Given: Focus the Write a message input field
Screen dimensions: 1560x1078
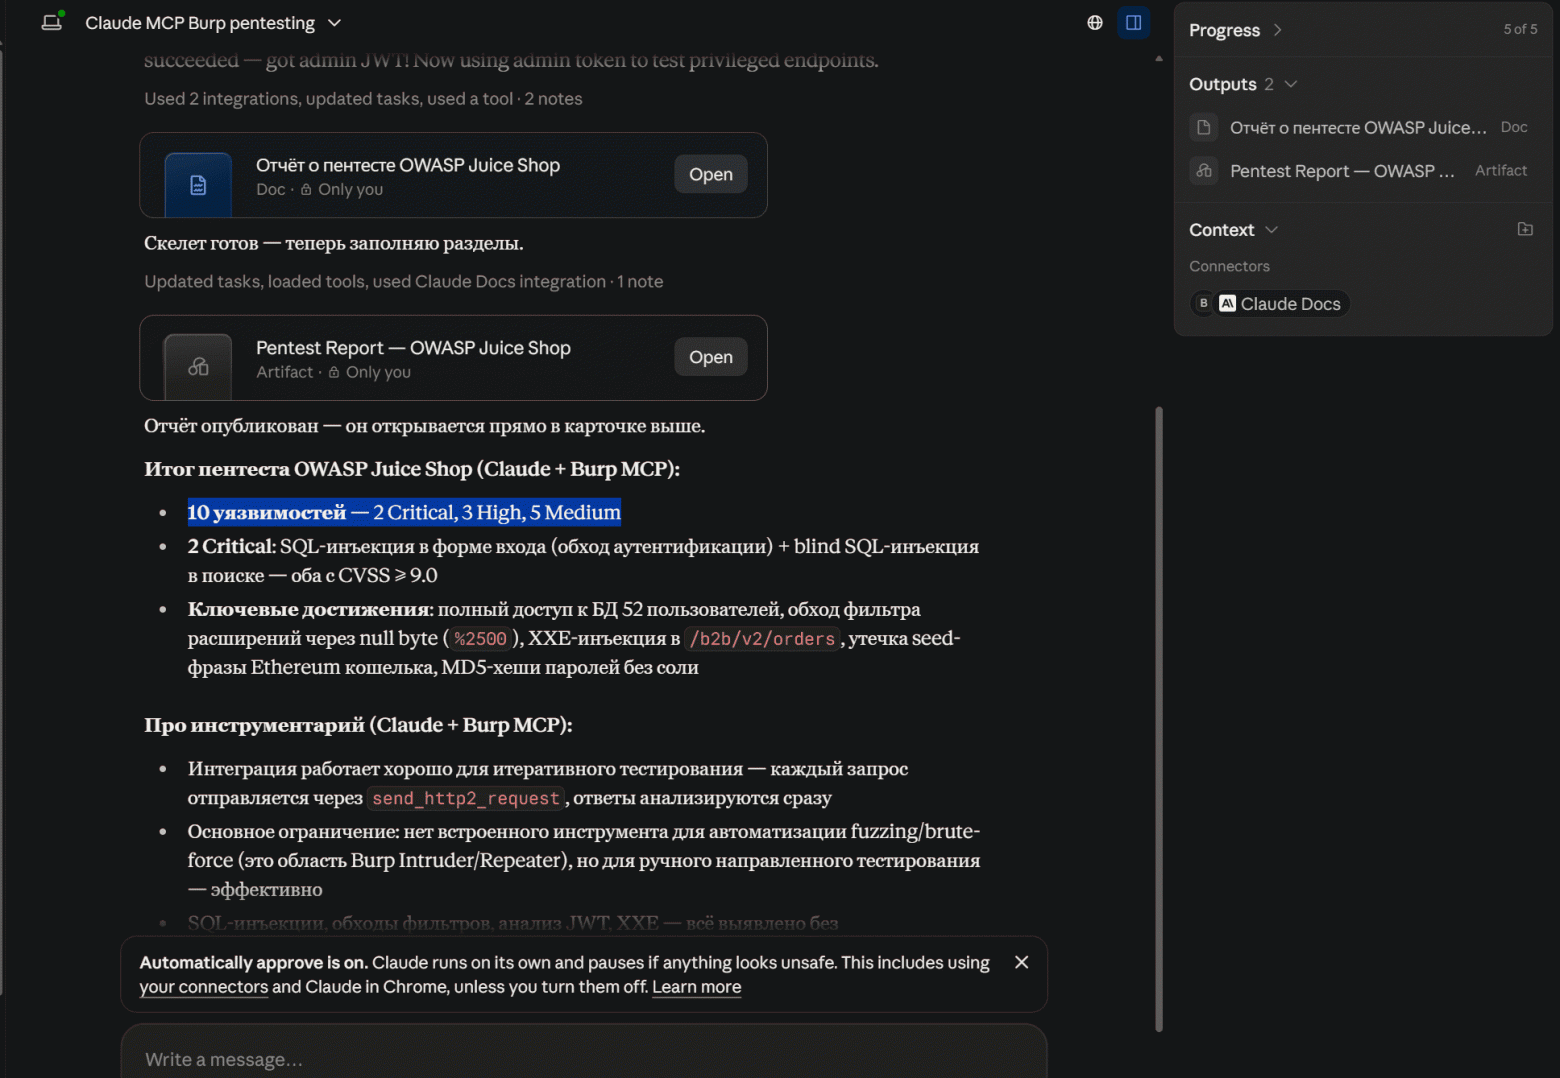Looking at the screenshot, I should point(584,1059).
